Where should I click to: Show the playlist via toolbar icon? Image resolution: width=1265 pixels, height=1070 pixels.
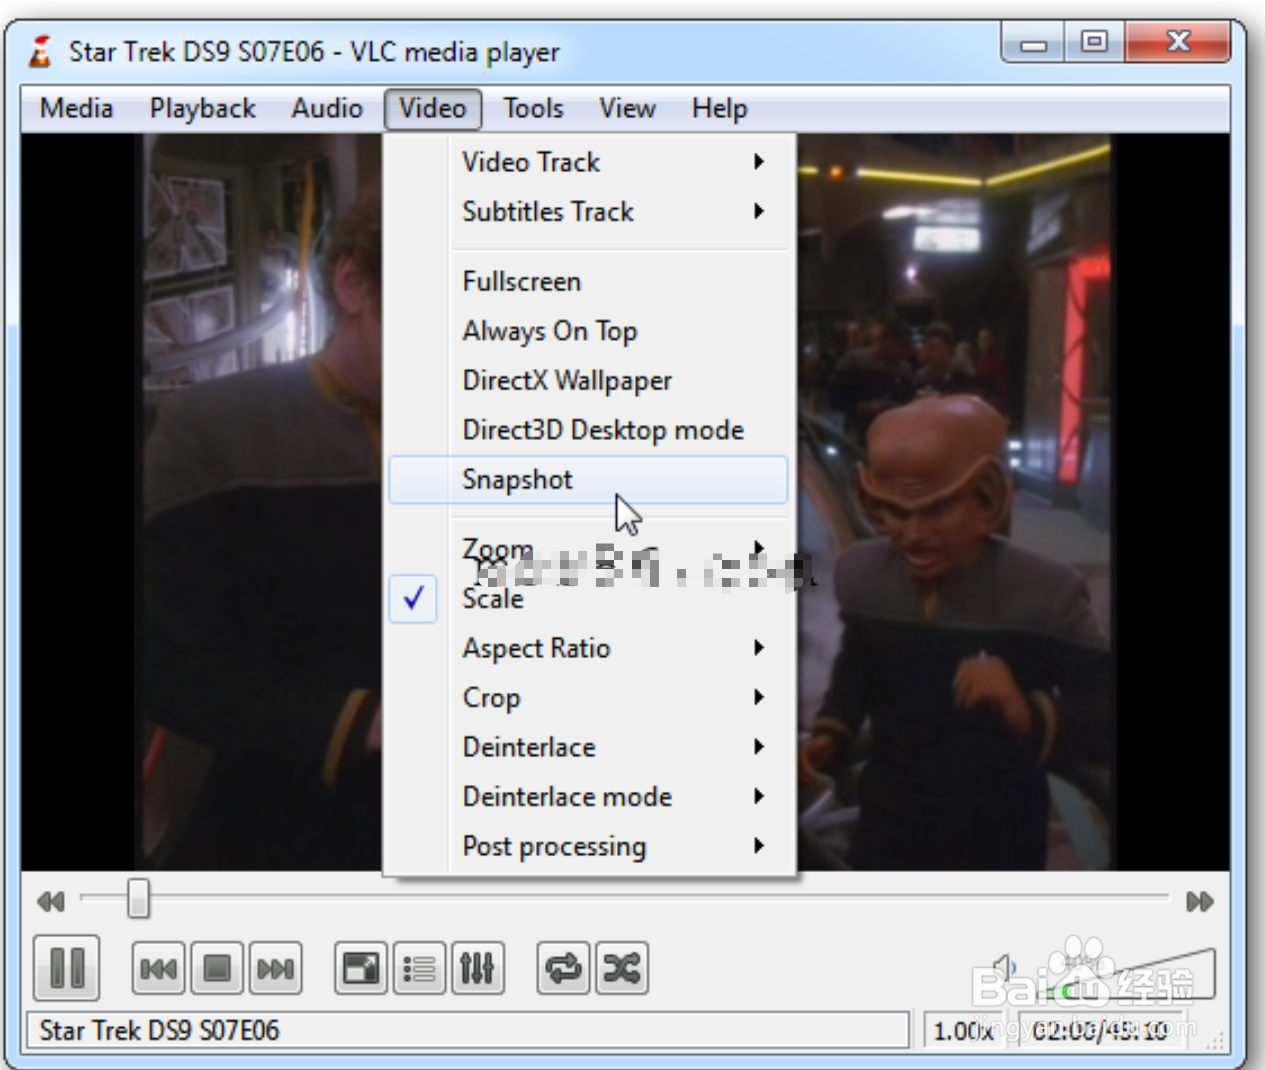point(419,968)
